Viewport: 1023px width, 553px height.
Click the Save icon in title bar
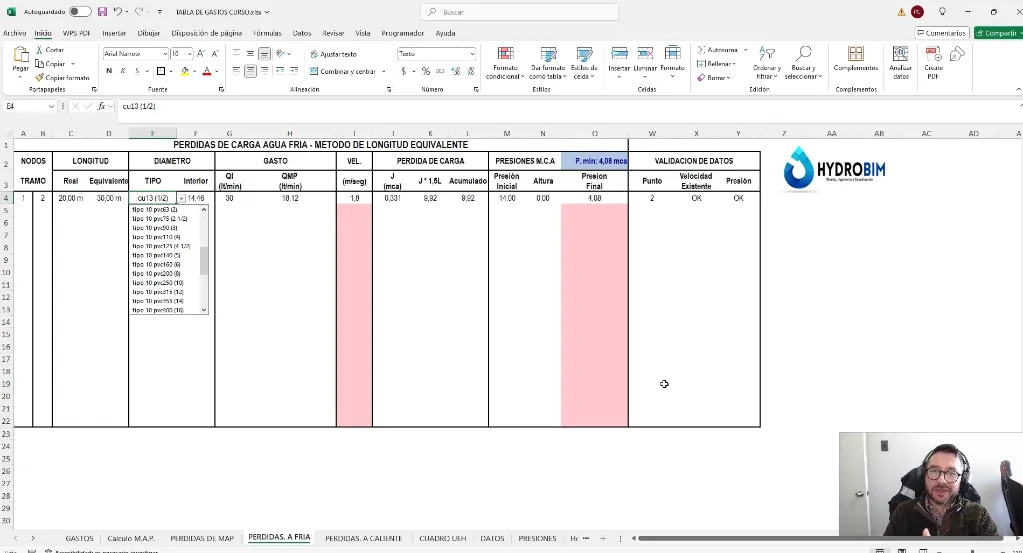coord(102,12)
